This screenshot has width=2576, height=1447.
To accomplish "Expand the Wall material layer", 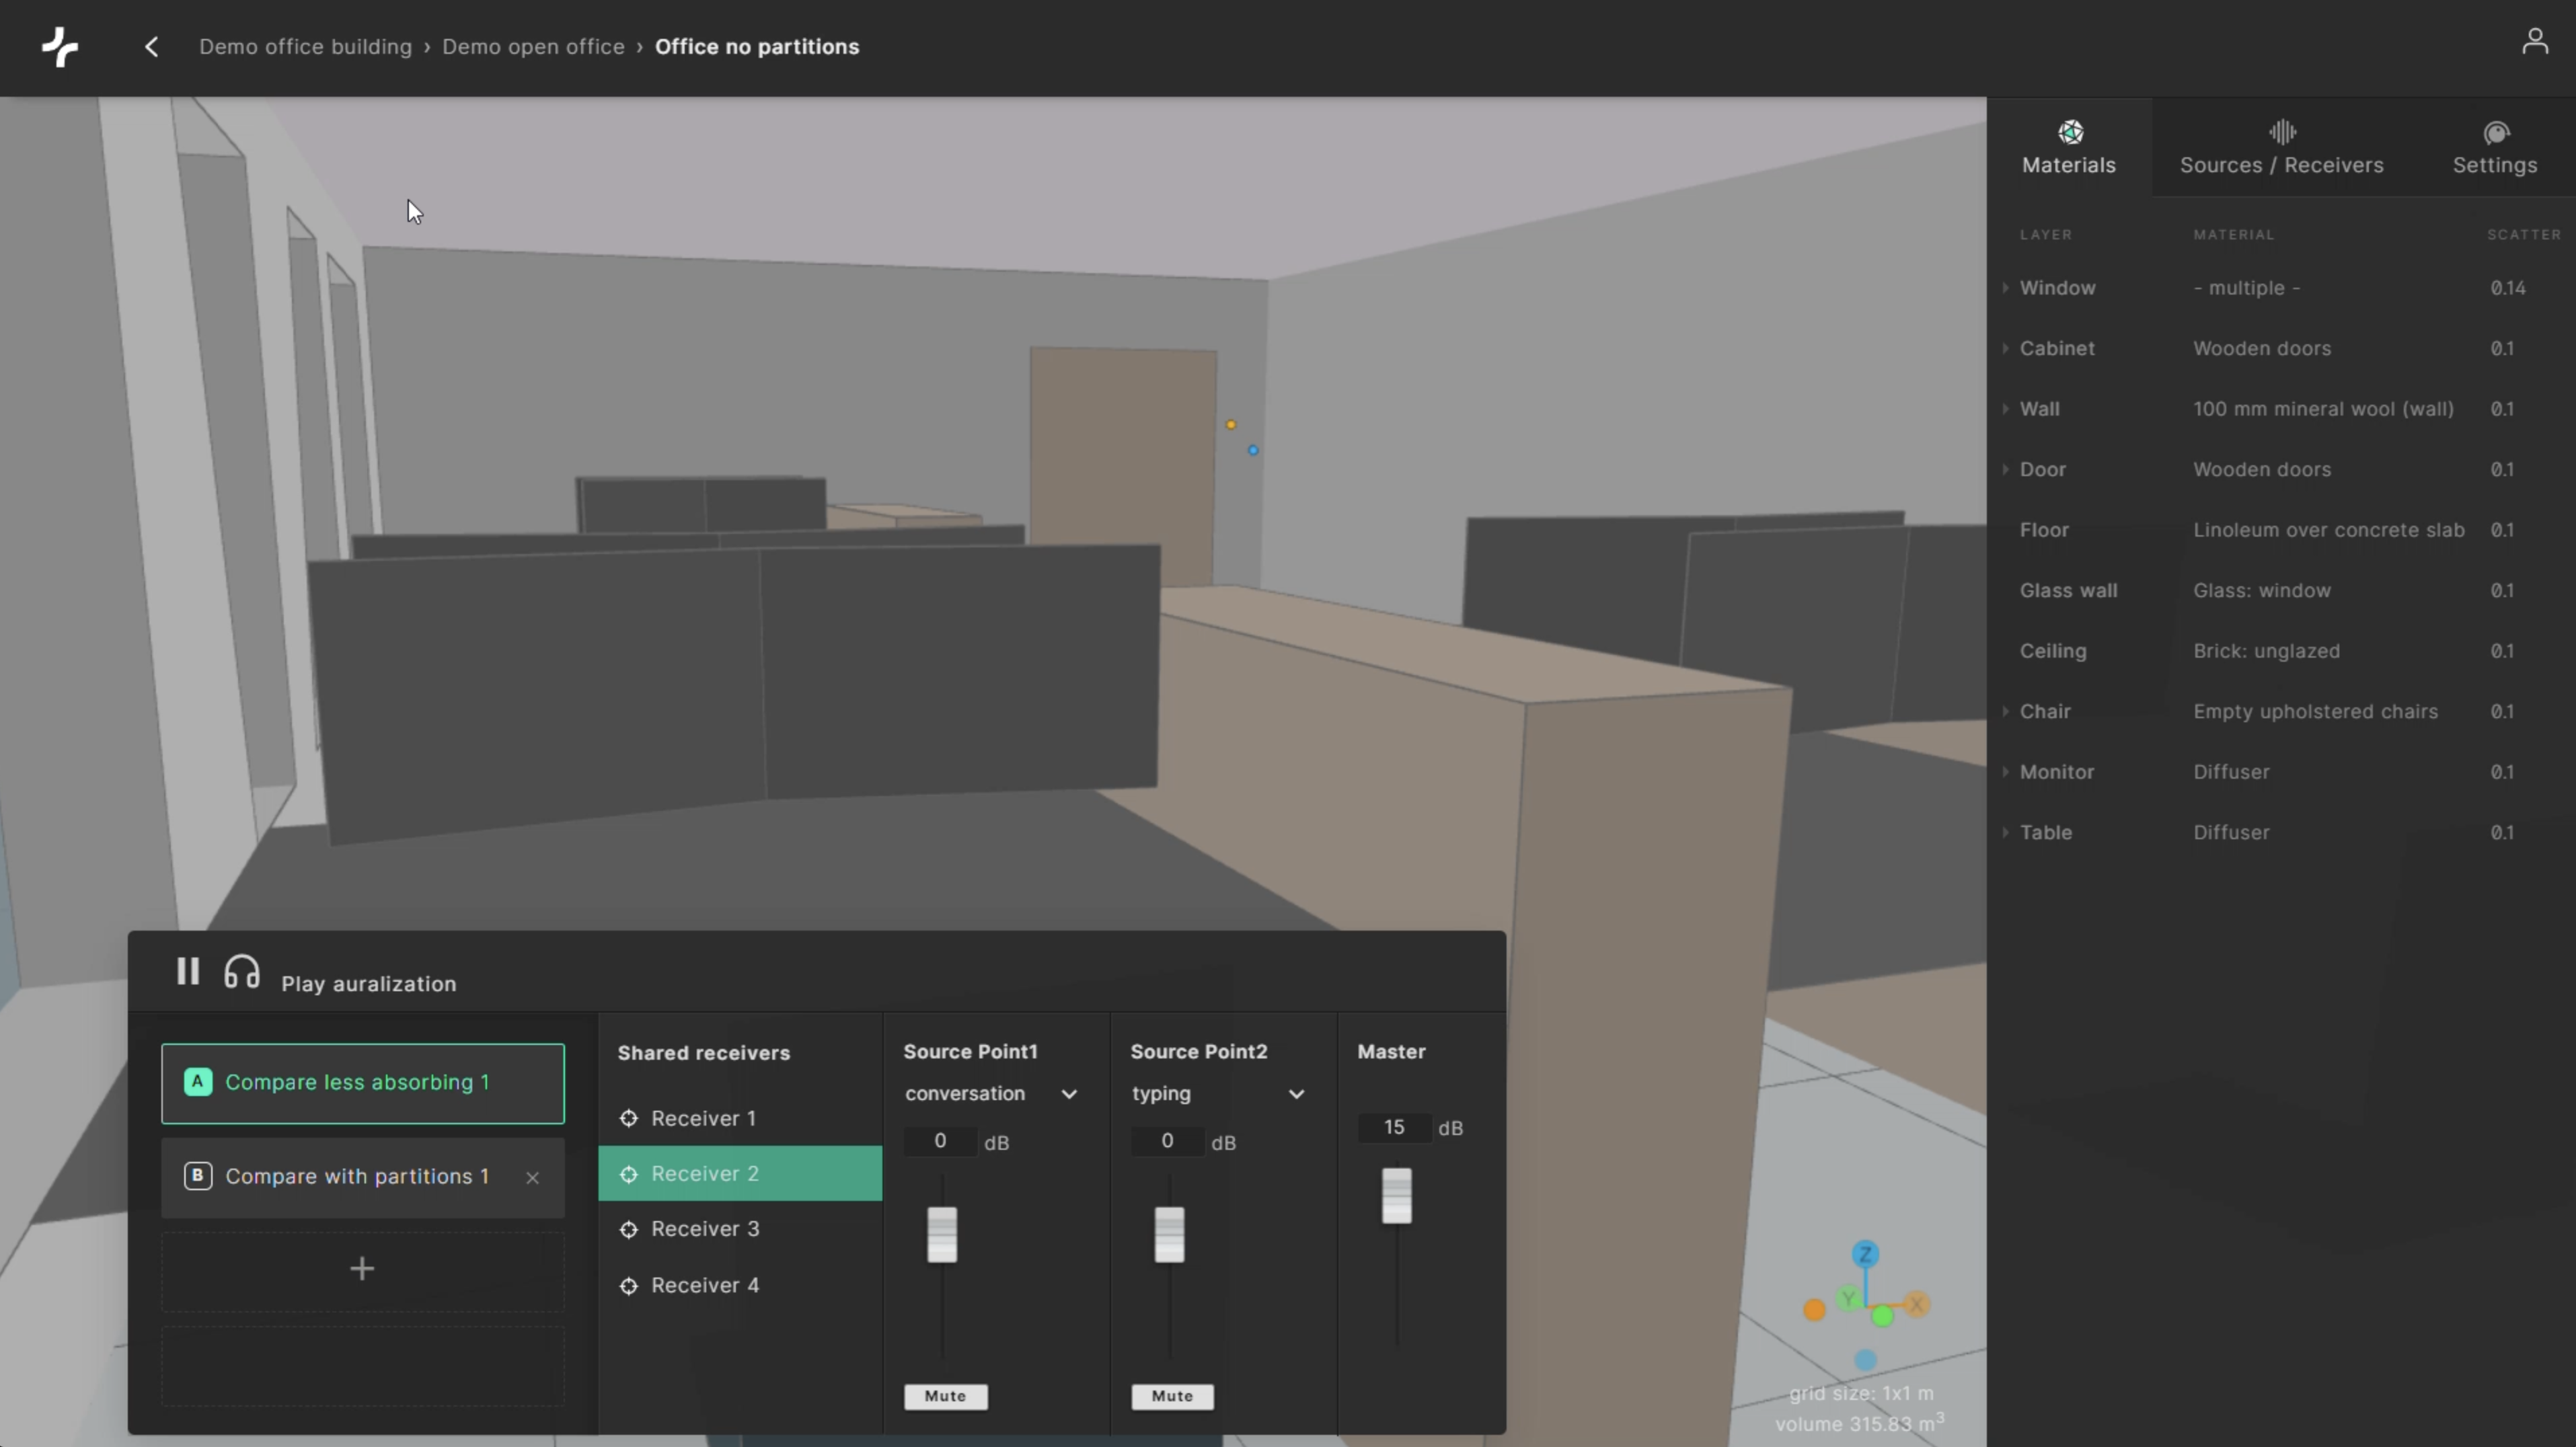I will click(x=2006, y=409).
